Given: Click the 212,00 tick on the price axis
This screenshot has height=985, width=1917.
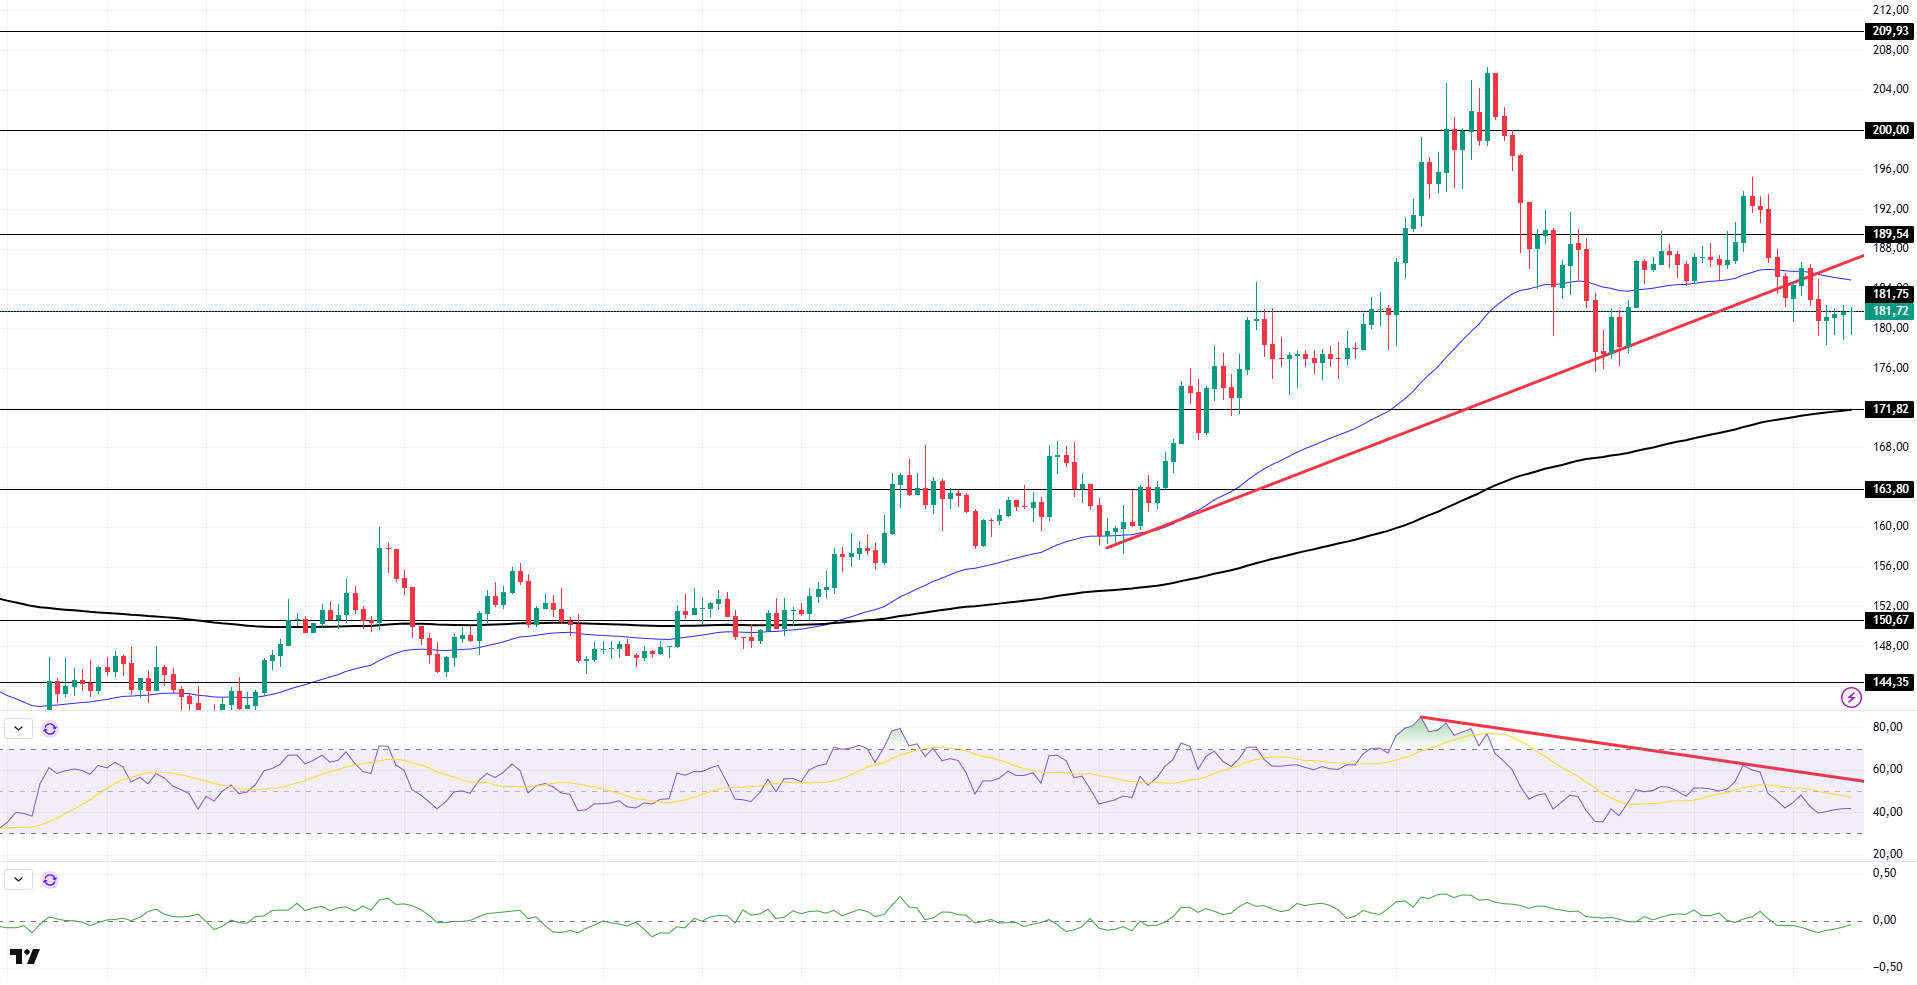Looking at the screenshot, I should 1890,10.
